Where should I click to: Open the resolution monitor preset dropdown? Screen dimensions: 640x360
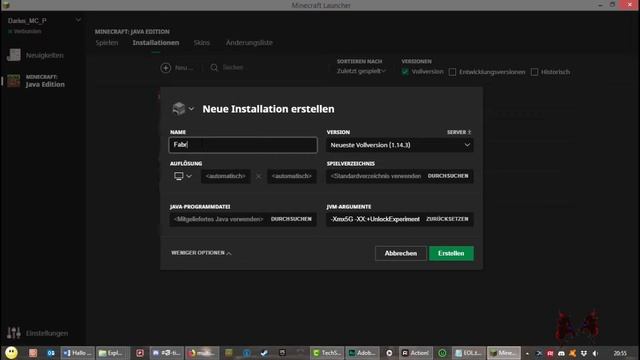[182, 176]
